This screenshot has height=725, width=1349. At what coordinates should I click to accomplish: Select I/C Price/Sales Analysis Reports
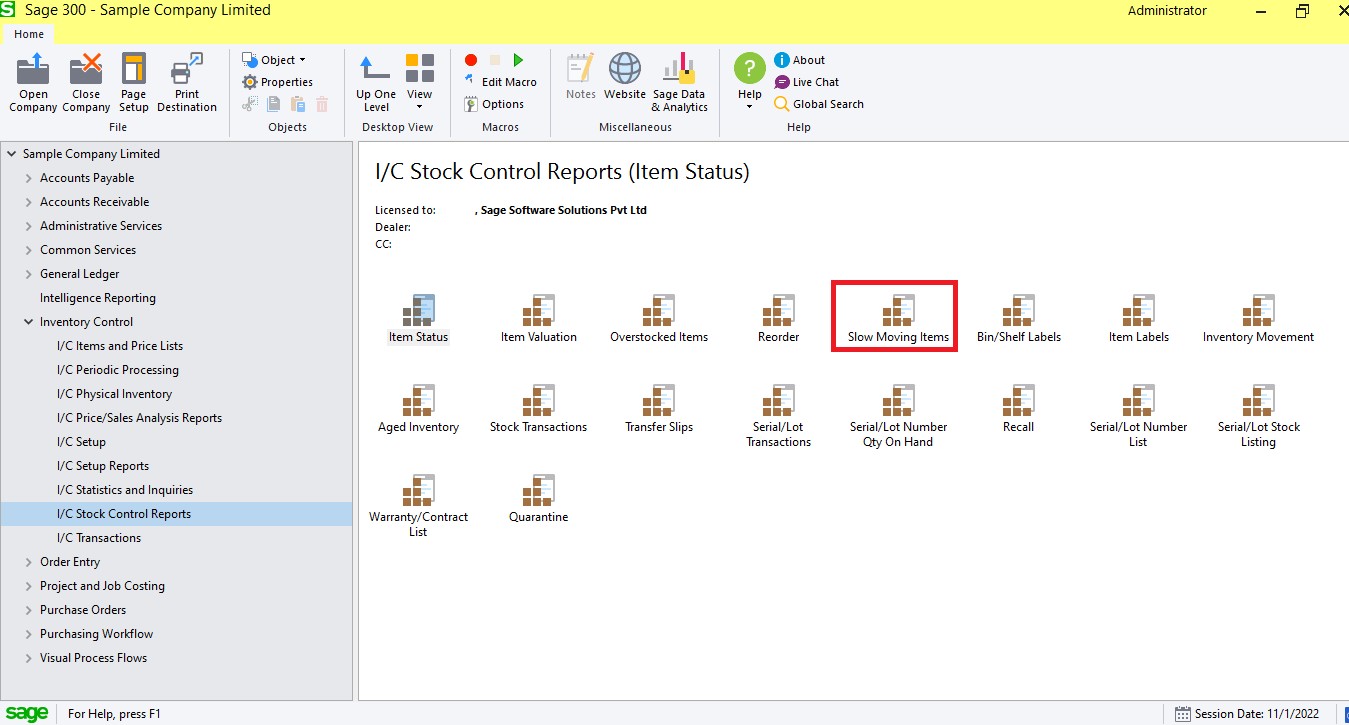[x=140, y=418]
